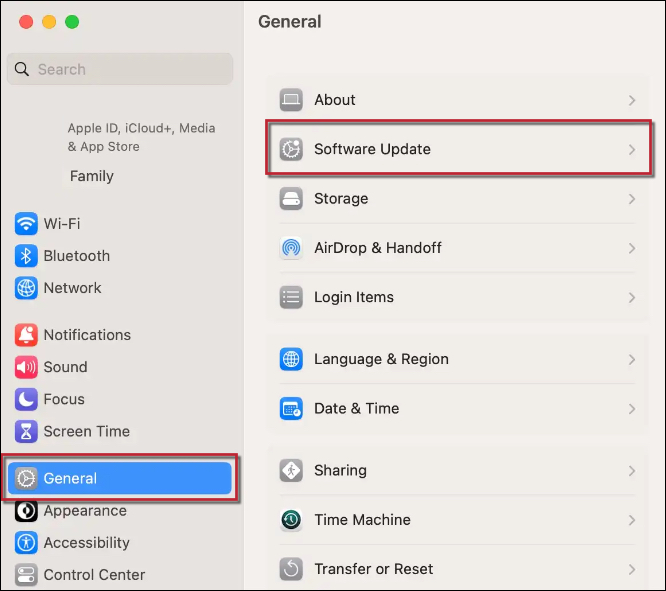Screen dimensions: 666x591
Task: Open the Software Update label
Action: tap(372, 149)
